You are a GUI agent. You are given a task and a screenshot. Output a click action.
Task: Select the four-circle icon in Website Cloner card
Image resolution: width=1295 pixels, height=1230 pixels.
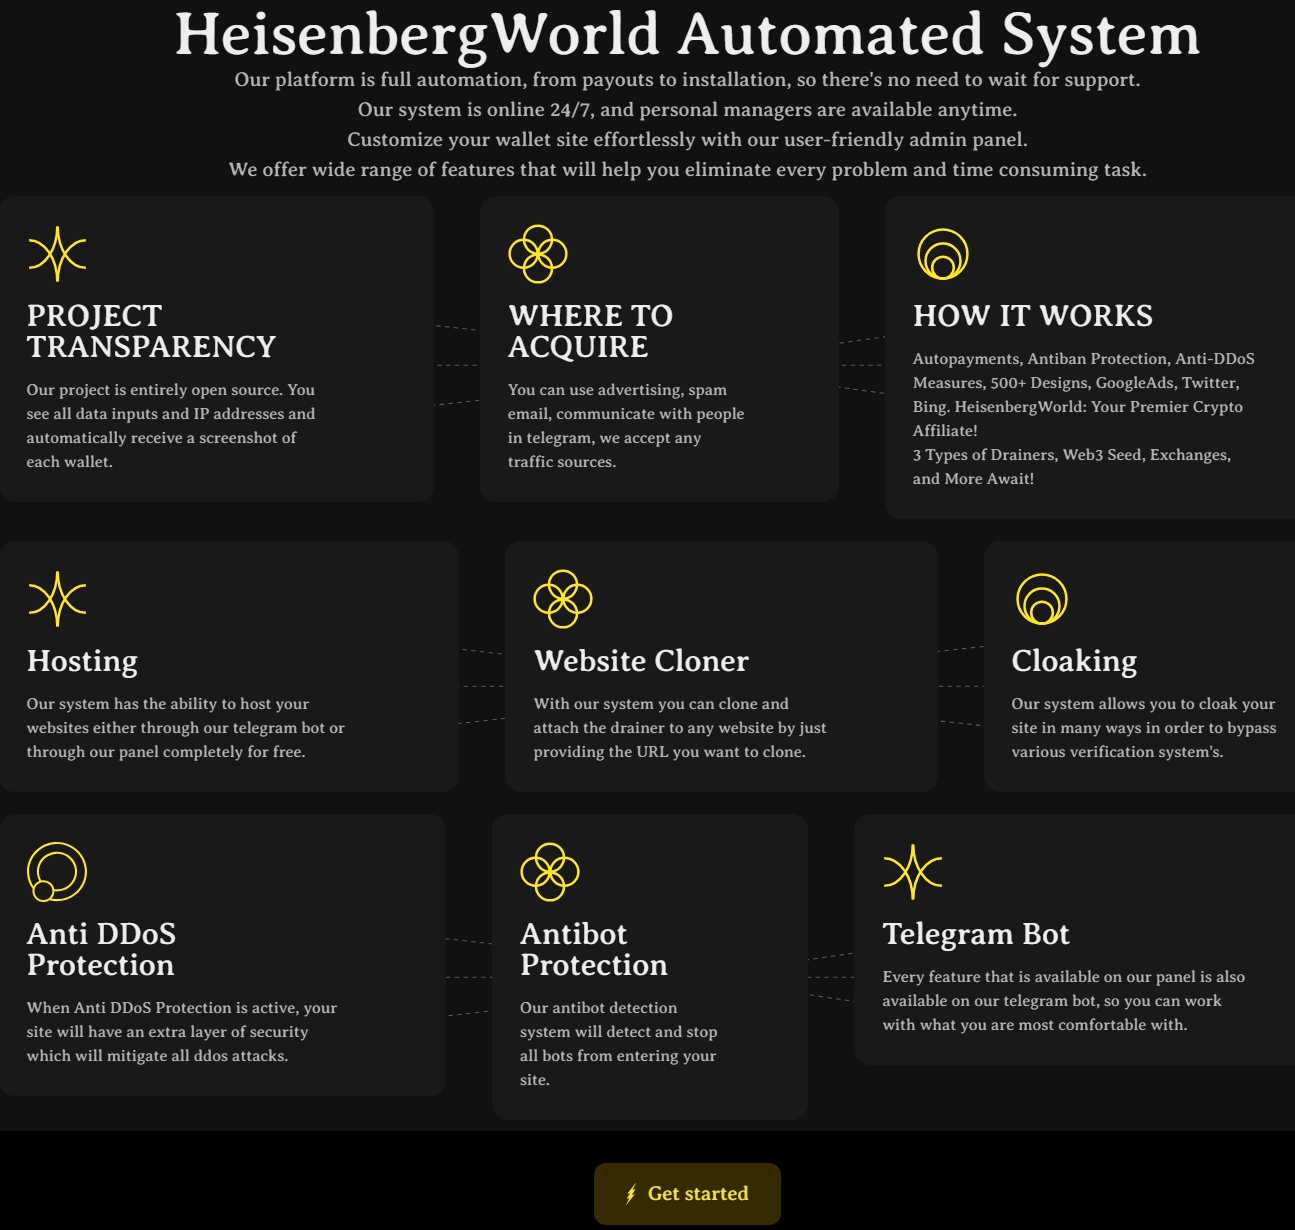coord(563,599)
